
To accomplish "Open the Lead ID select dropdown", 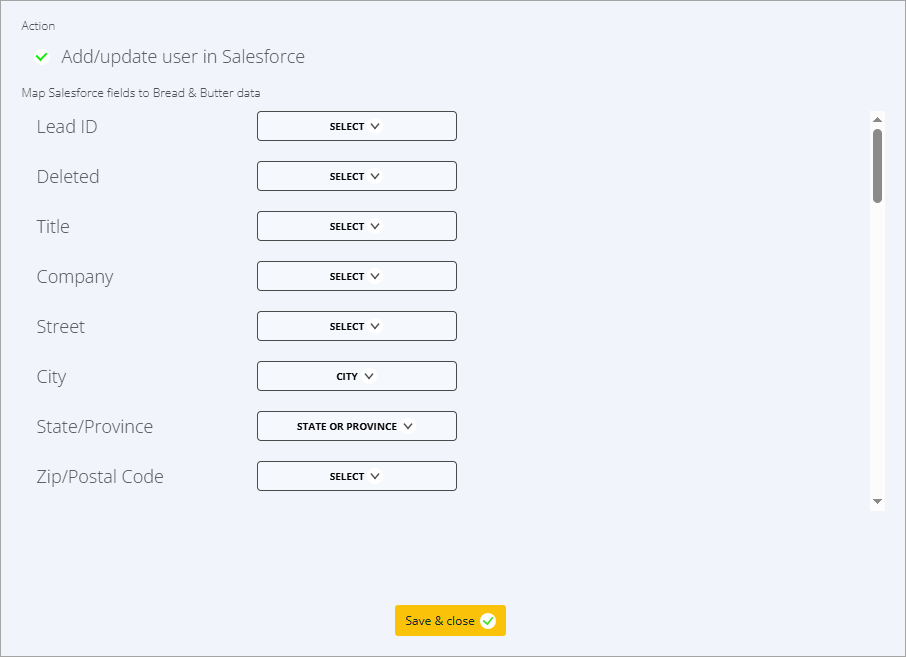I will [x=356, y=126].
